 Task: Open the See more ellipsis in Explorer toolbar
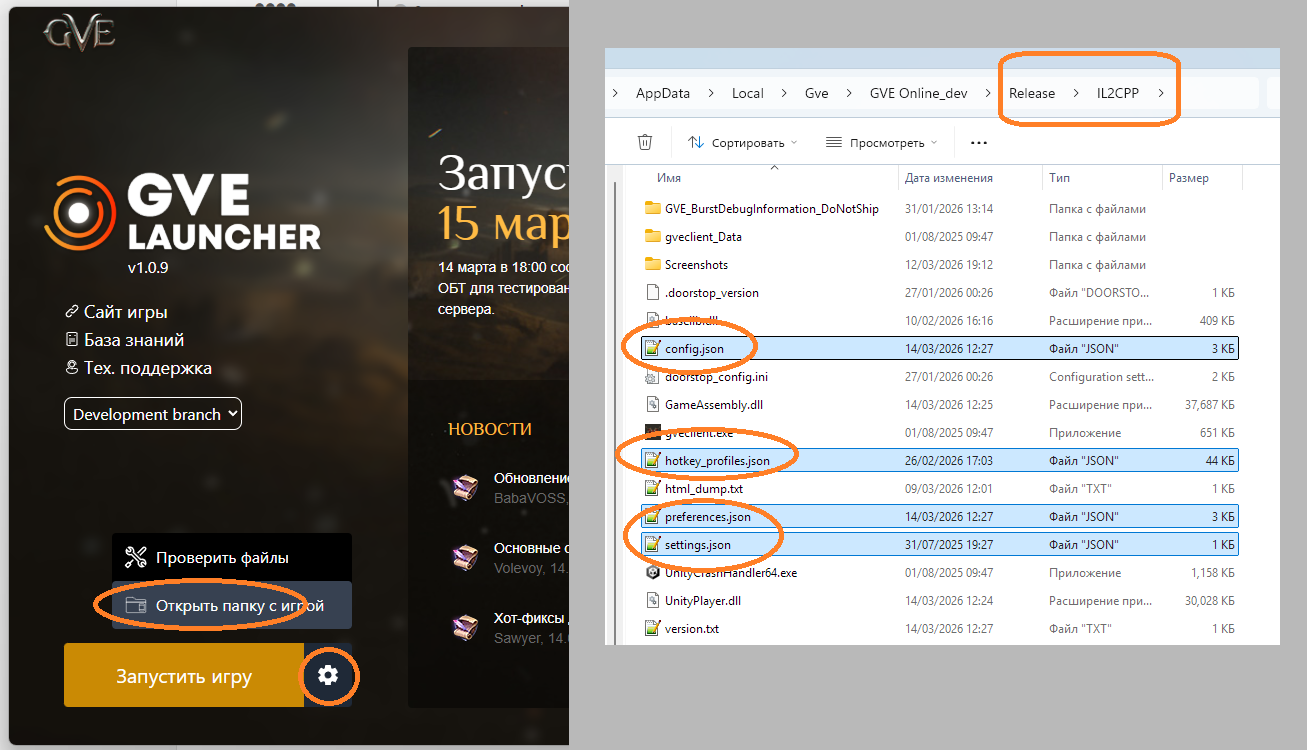point(979,142)
